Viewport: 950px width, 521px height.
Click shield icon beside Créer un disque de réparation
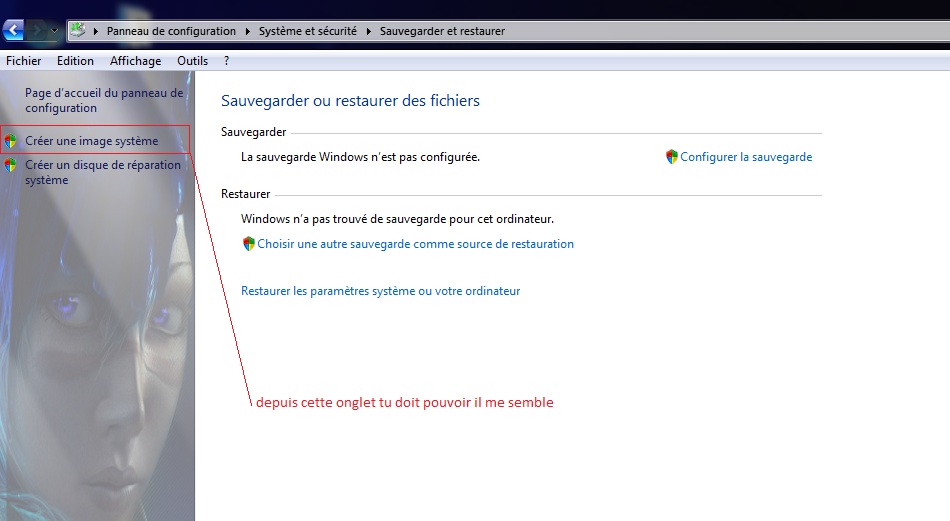(11, 165)
